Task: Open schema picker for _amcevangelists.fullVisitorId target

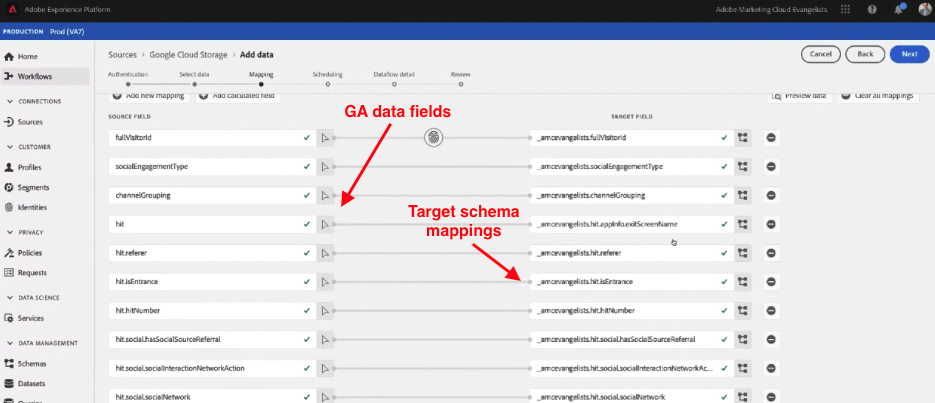Action: pyautogui.click(x=742, y=138)
